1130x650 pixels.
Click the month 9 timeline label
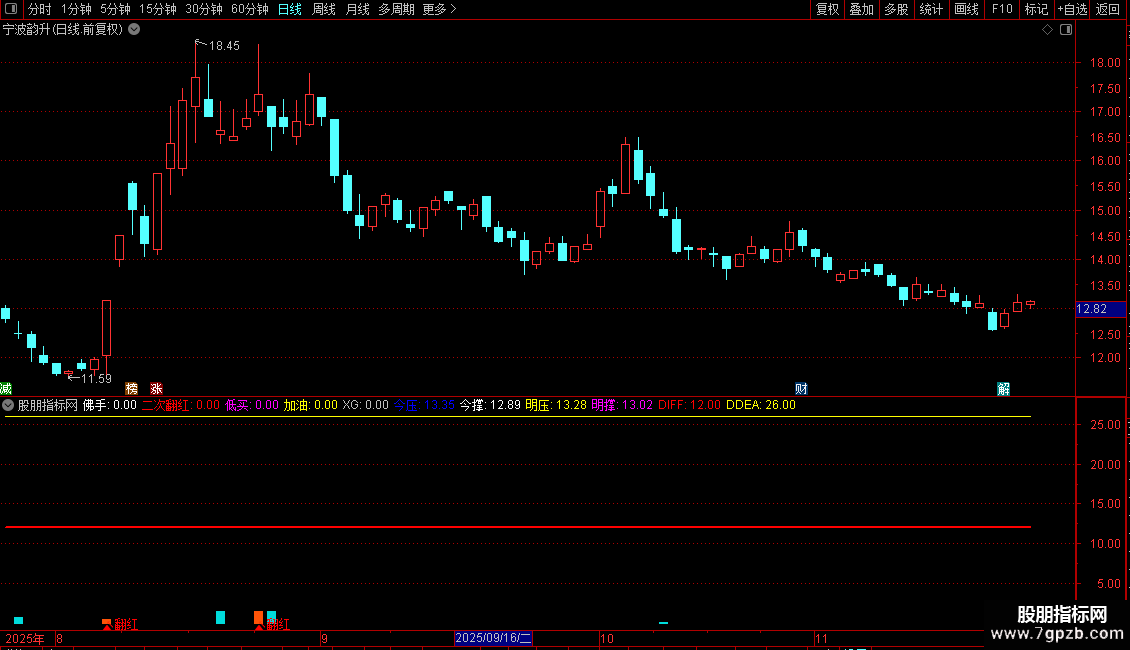pyautogui.click(x=324, y=638)
